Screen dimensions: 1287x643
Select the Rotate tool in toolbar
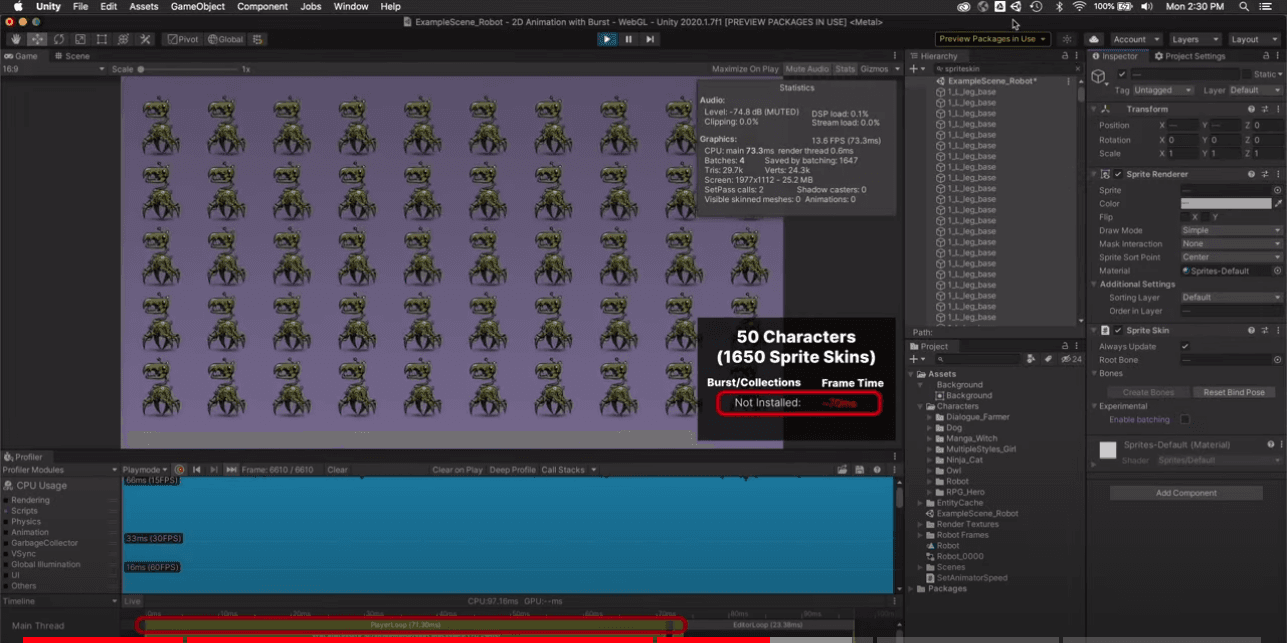tap(59, 39)
